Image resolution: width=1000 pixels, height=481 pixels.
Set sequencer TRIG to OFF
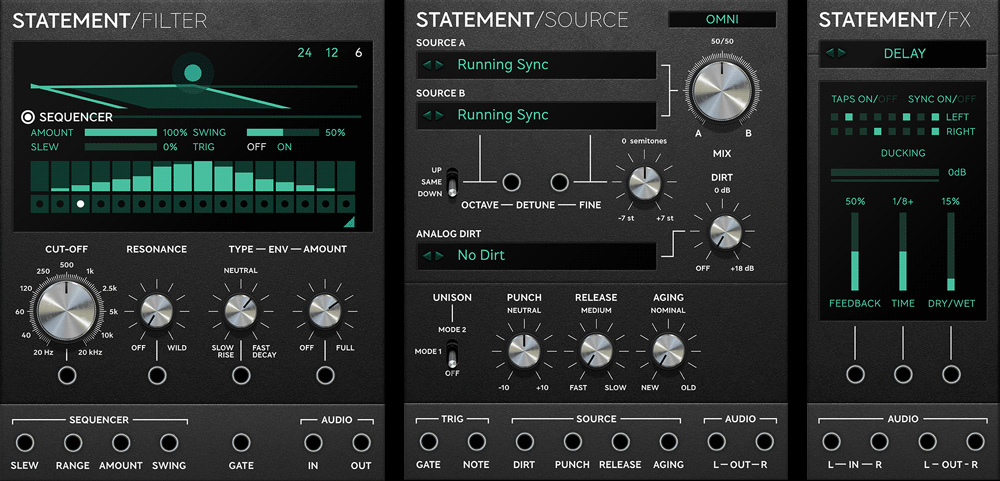tap(256, 147)
